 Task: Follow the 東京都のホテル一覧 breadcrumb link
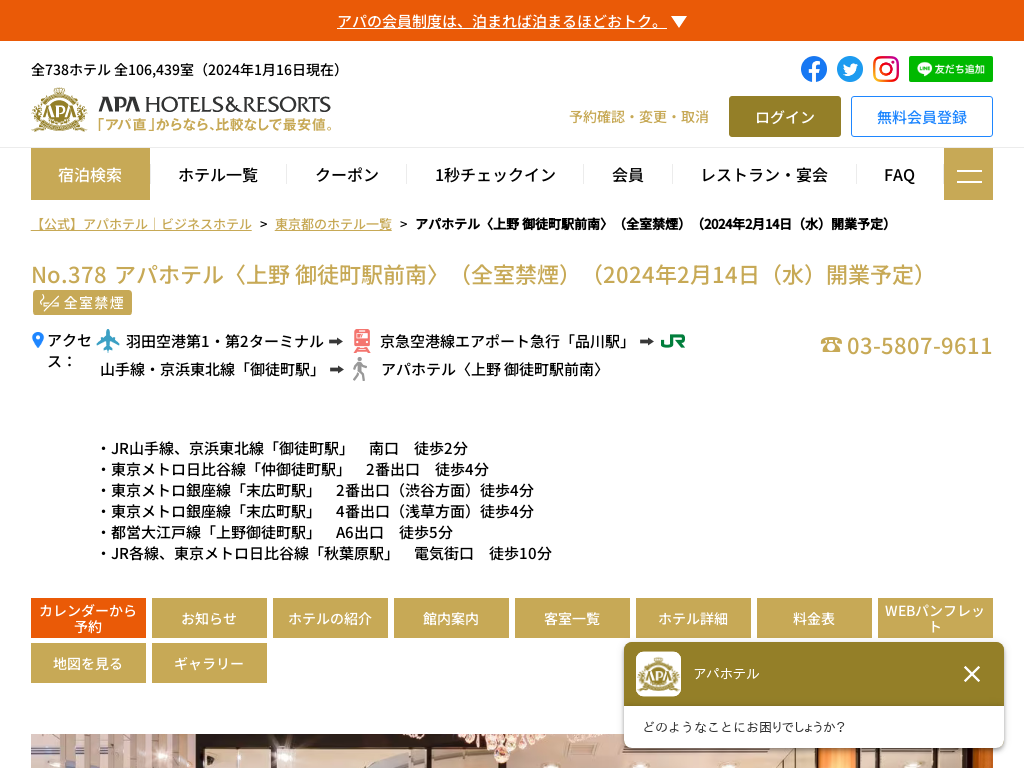coord(333,224)
